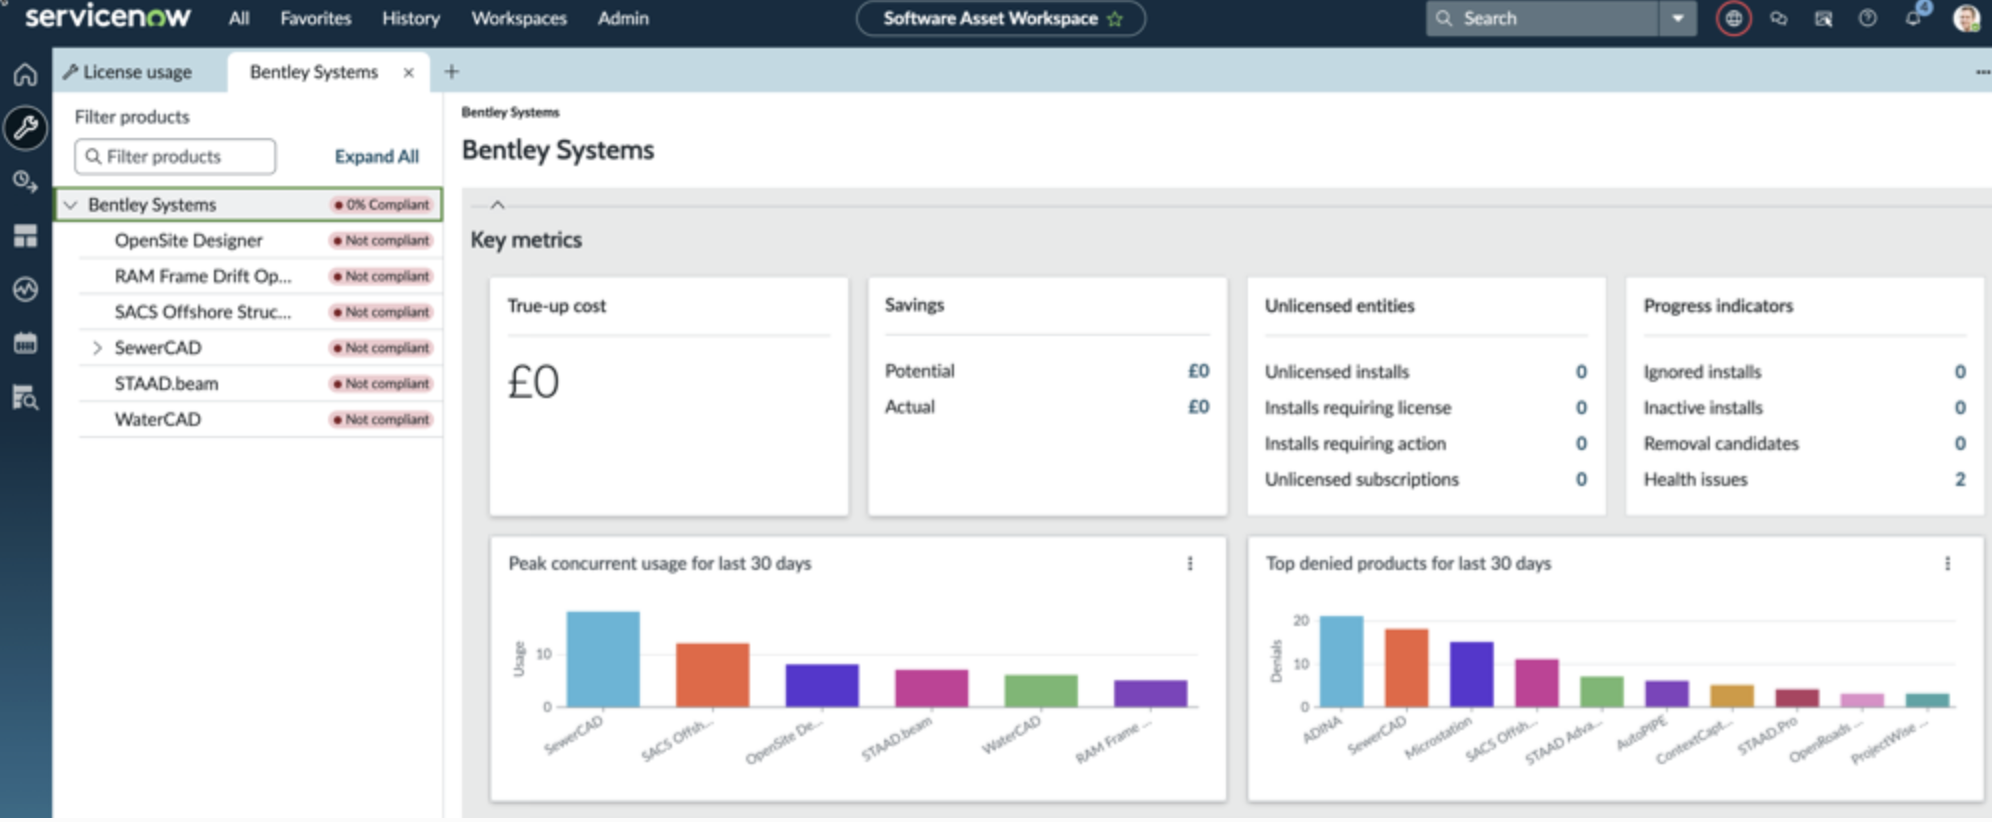Open the Workspaces menu
The height and width of the screenshot is (822, 1992).
[x=519, y=18]
